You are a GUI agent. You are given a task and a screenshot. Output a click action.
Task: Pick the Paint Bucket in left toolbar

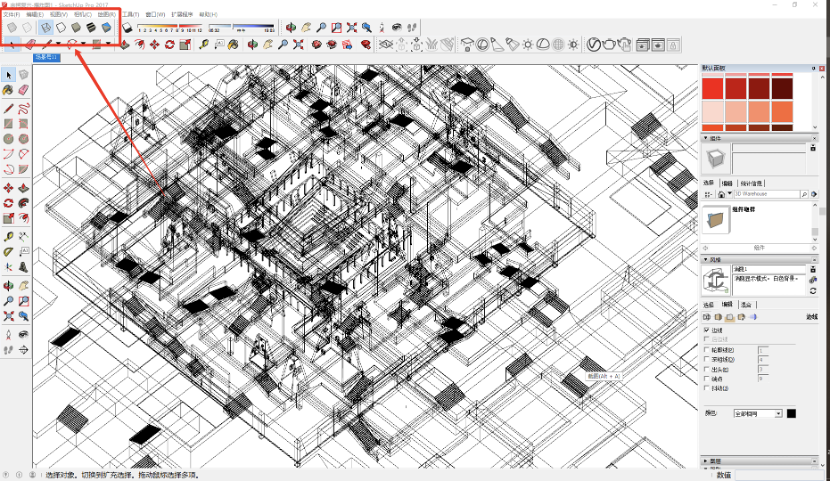pos(8,90)
